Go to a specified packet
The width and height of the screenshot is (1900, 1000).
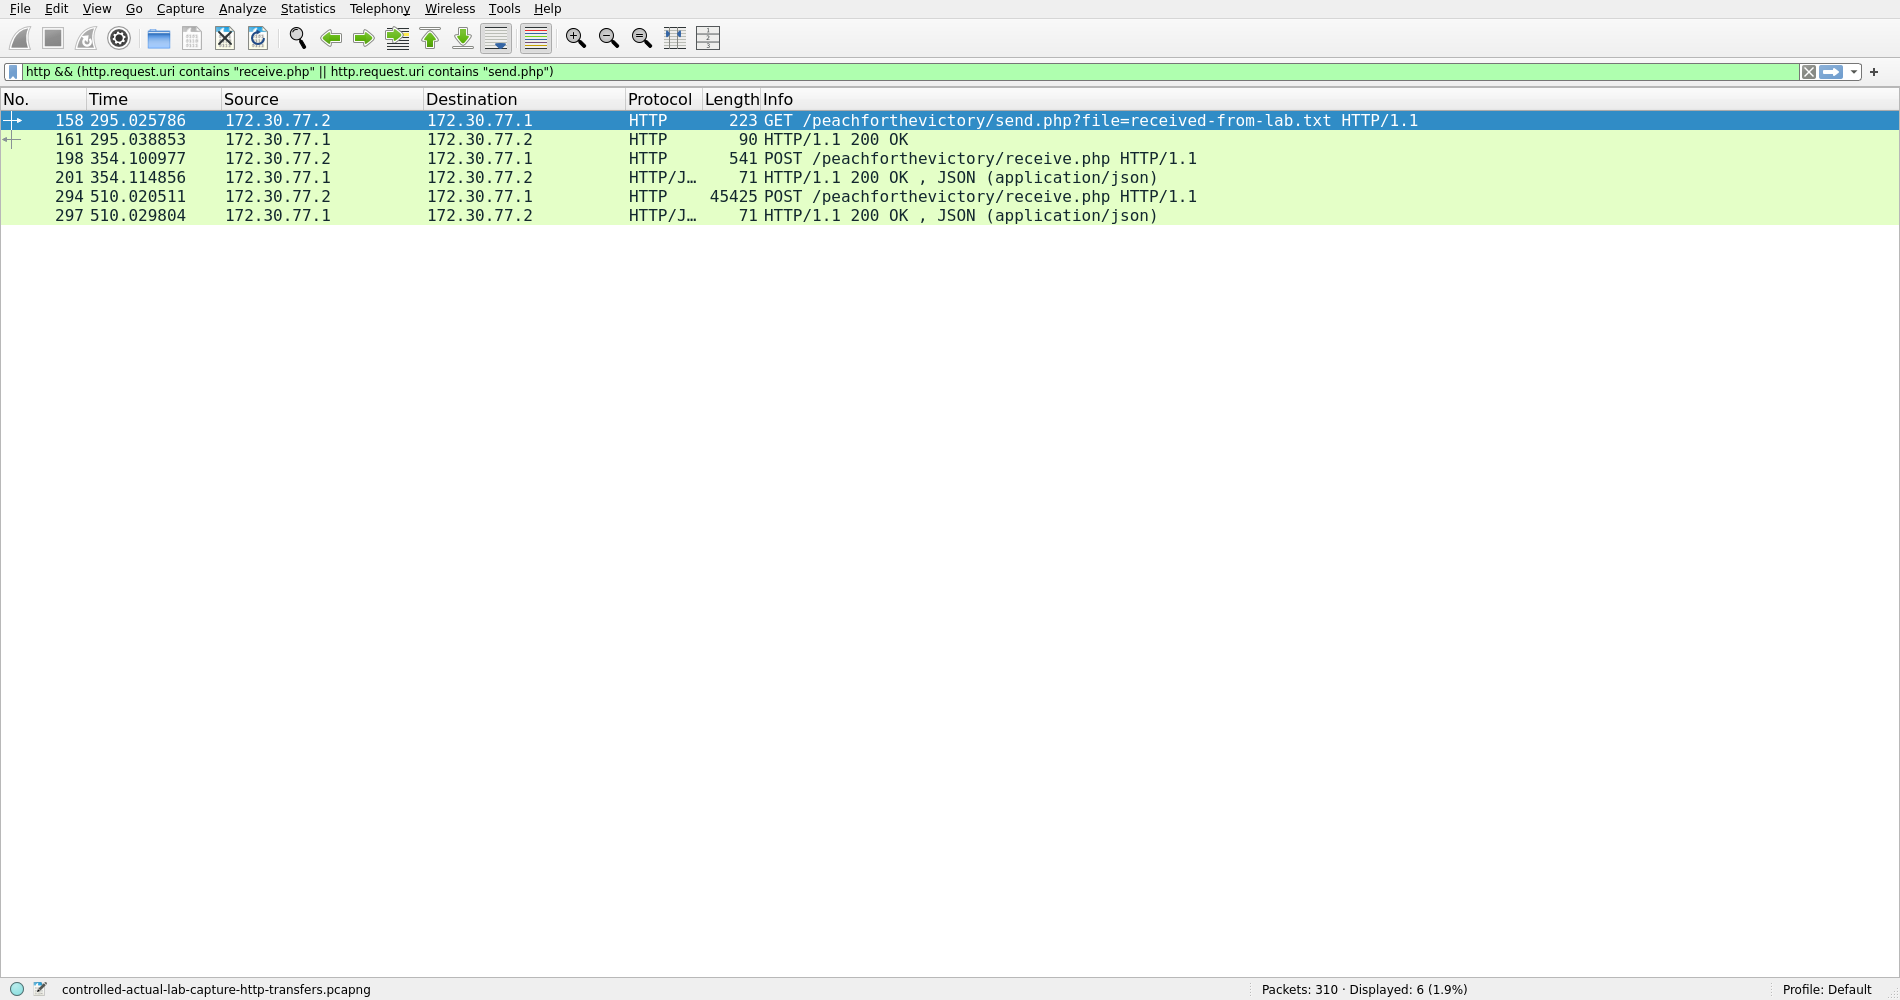click(397, 39)
